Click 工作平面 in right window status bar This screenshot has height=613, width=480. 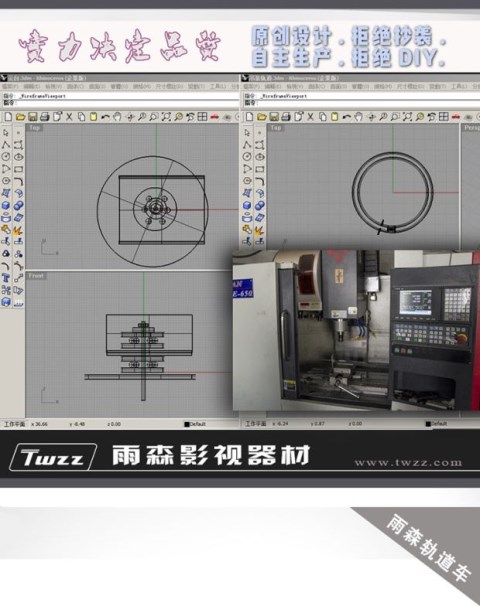click(x=256, y=424)
